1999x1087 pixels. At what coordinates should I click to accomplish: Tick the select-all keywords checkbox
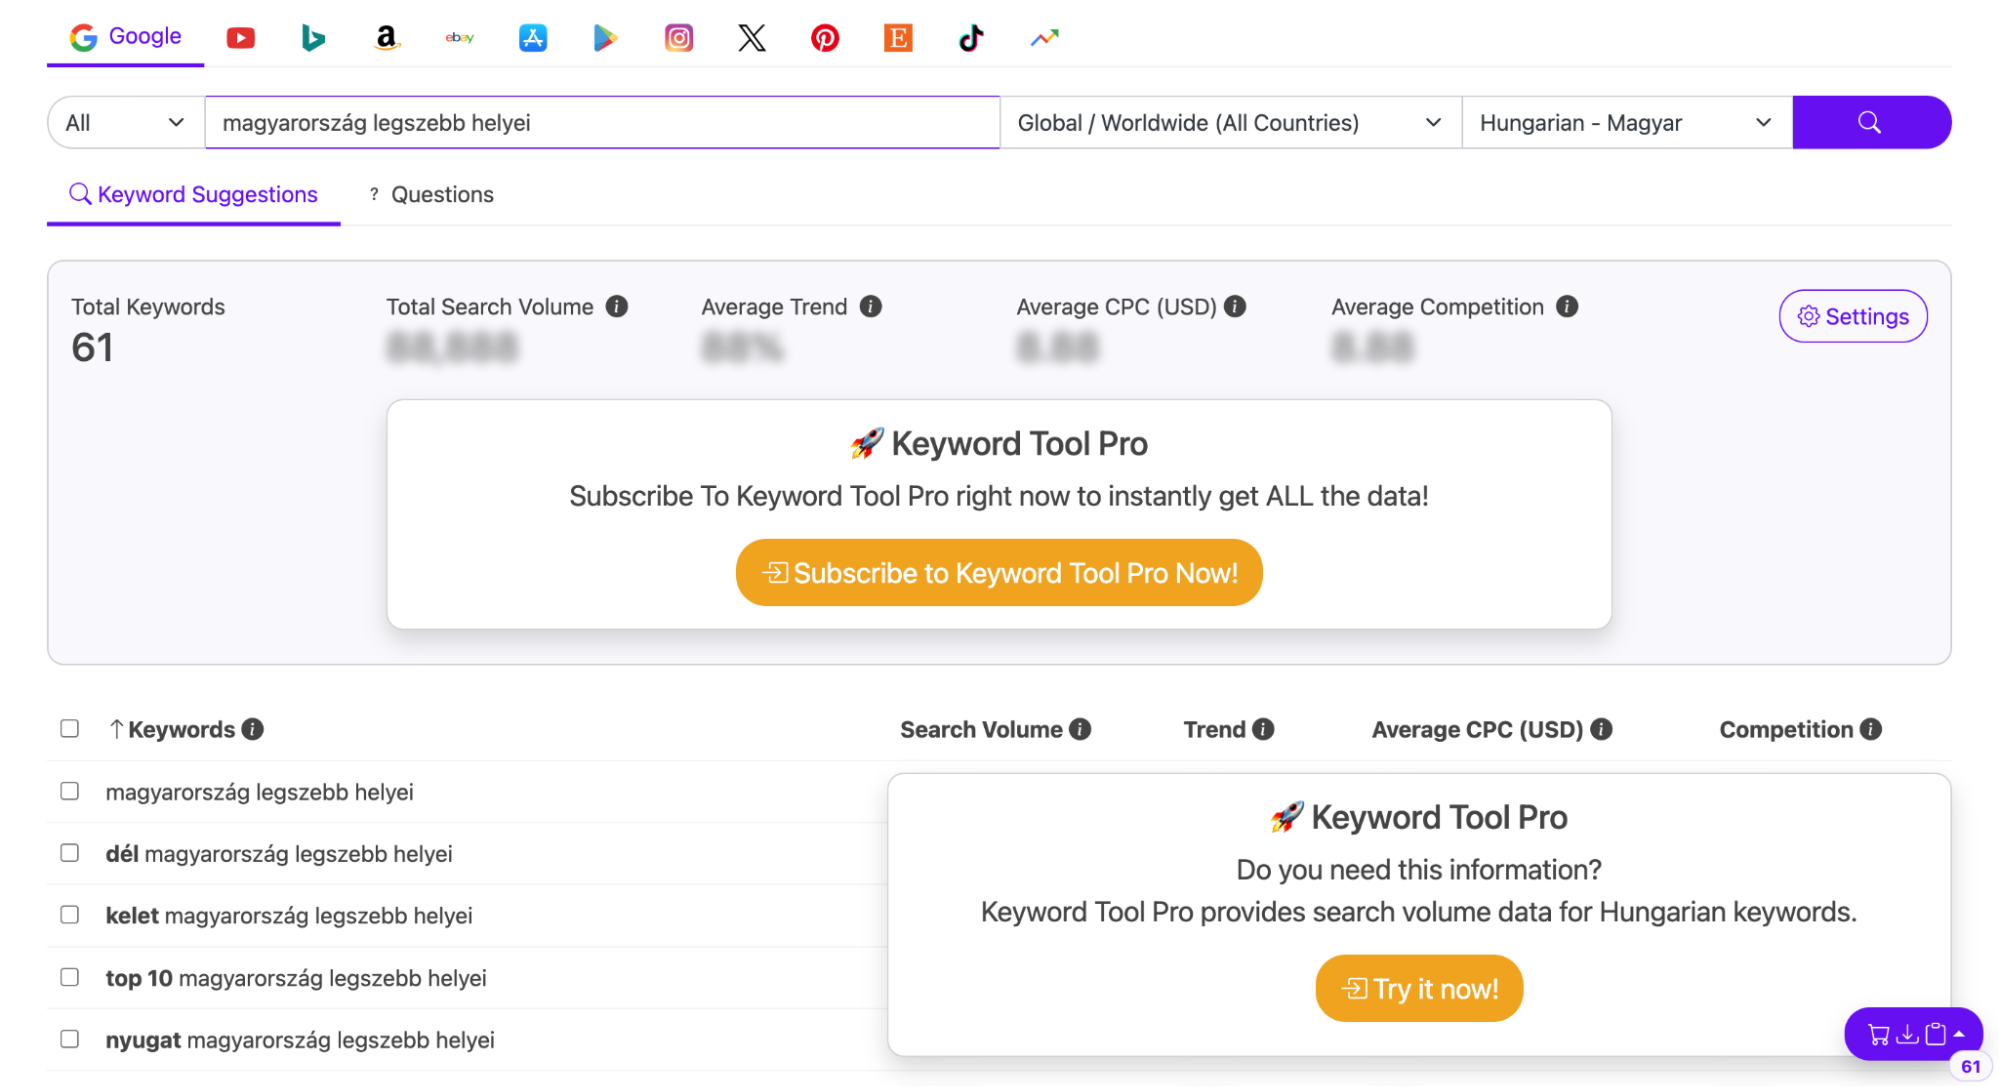(x=69, y=728)
